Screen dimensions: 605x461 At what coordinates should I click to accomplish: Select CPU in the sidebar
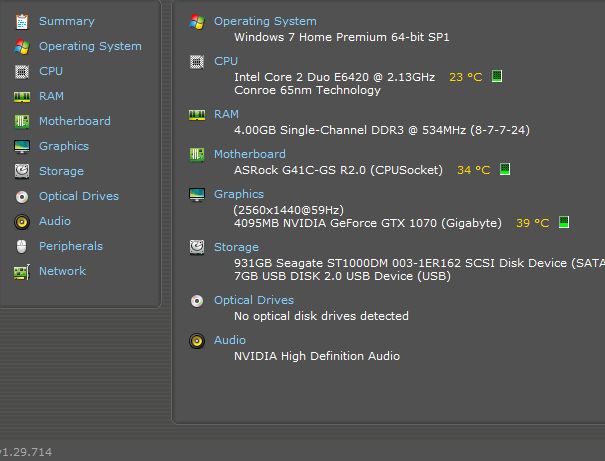point(51,72)
